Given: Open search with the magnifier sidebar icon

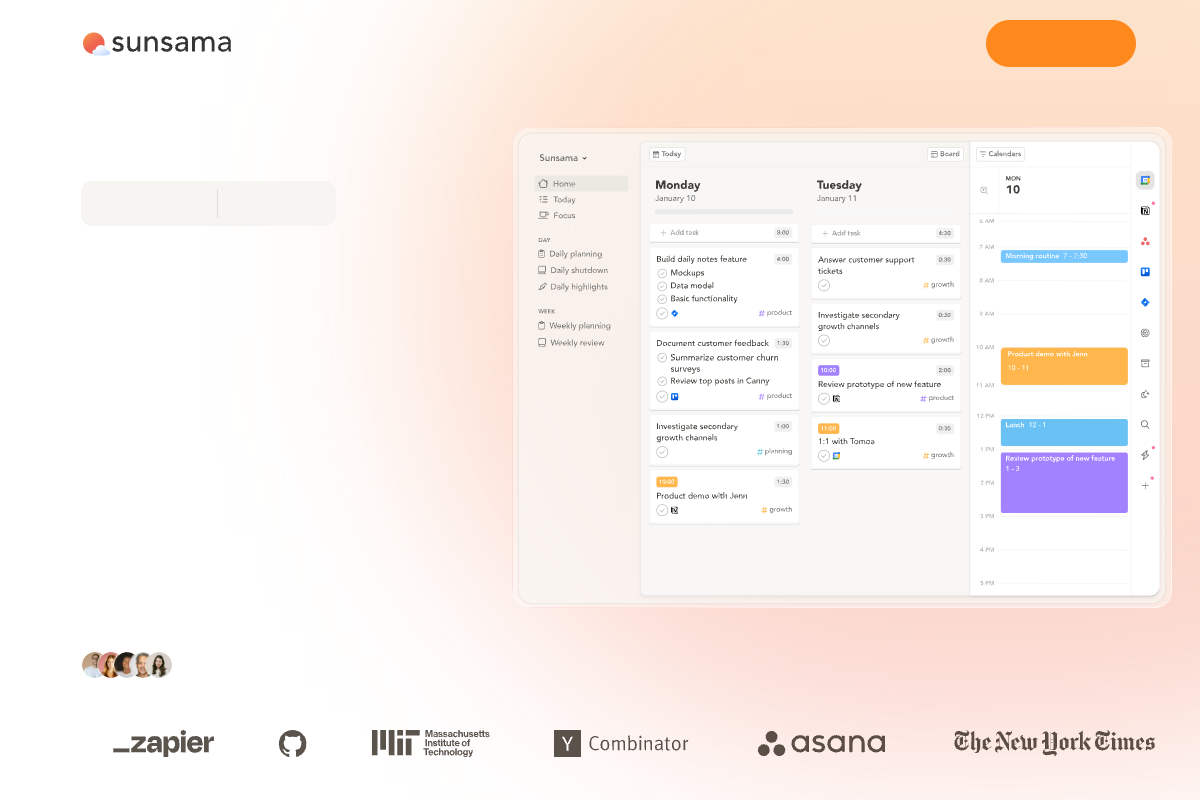Looking at the screenshot, I should [x=1145, y=424].
